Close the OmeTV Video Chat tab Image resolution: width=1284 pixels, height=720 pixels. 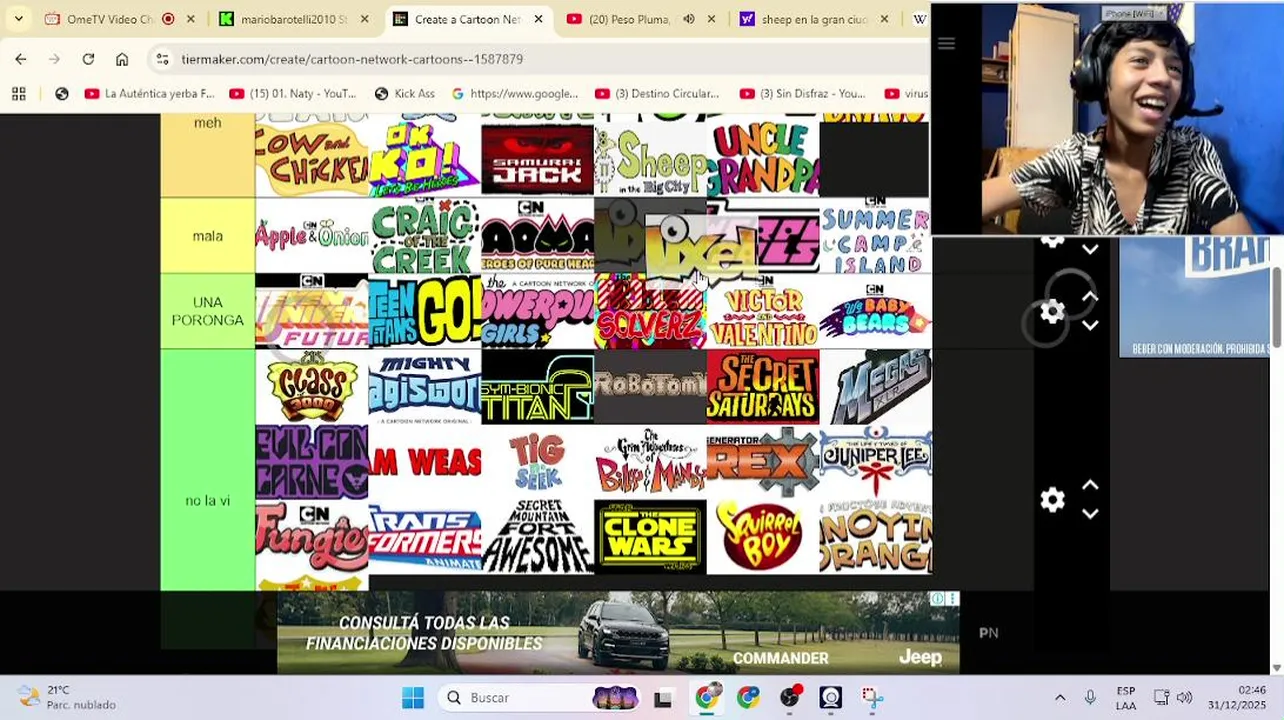(x=191, y=19)
